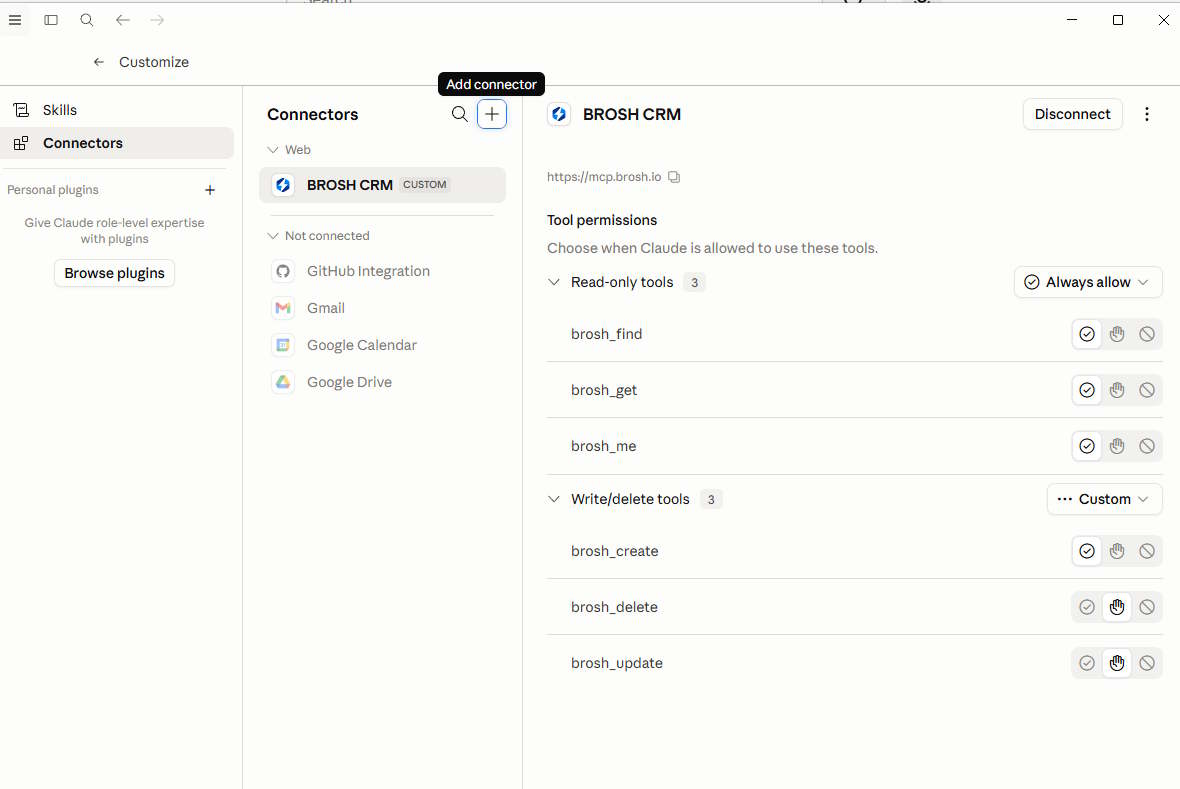The width and height of the screenshot is (1180, 789).
Task: Select Connectors in the sidebar
Action: coord(117,143)
